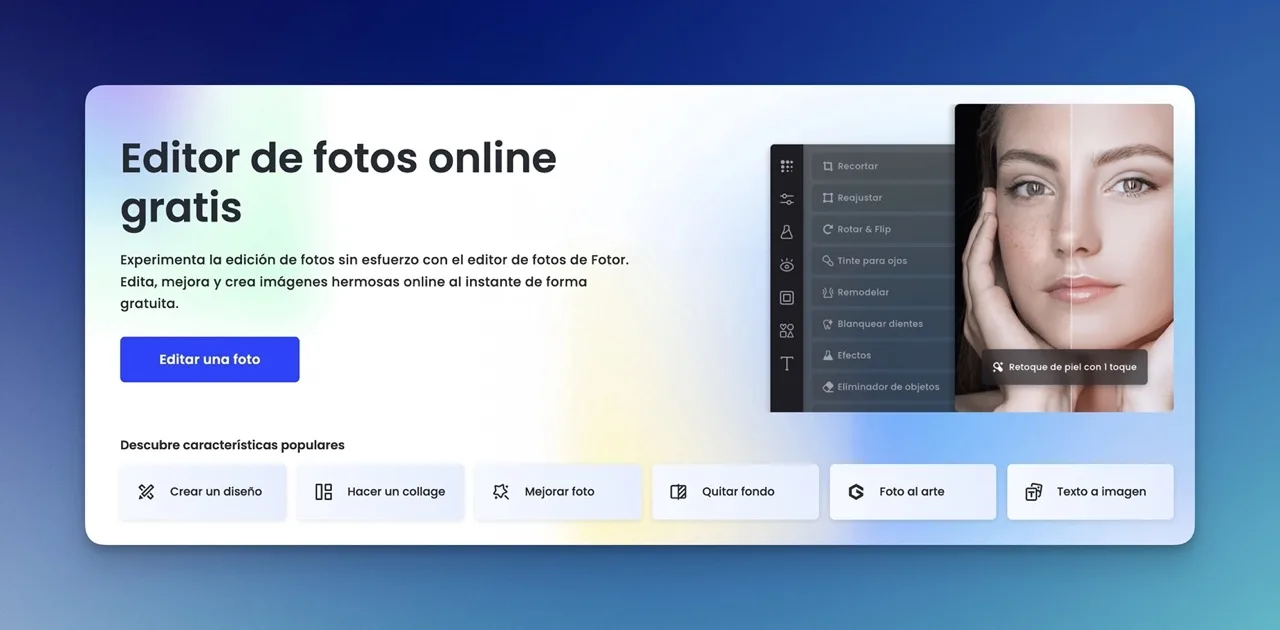Click the scissors icon on the design card
The image size is (1280, 630).
(146, 491)
